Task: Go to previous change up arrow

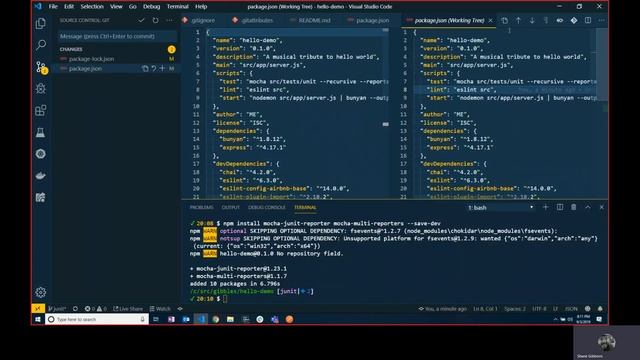Action: pos(518,20)
